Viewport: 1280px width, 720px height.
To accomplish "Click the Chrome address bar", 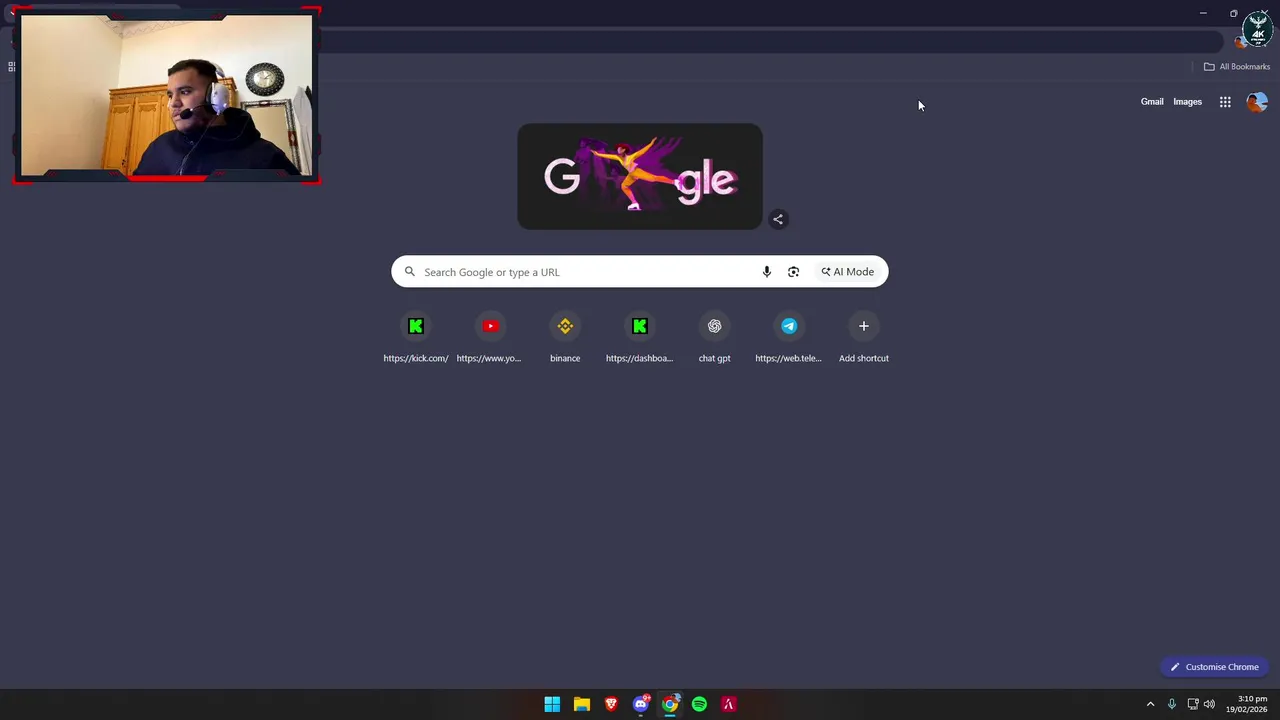I will click(x=770, y=42).
